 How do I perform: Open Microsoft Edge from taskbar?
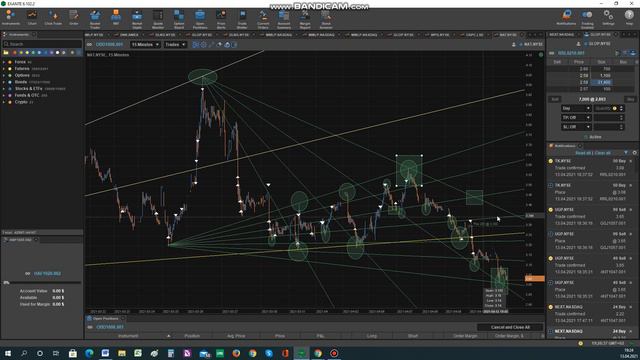89,353
